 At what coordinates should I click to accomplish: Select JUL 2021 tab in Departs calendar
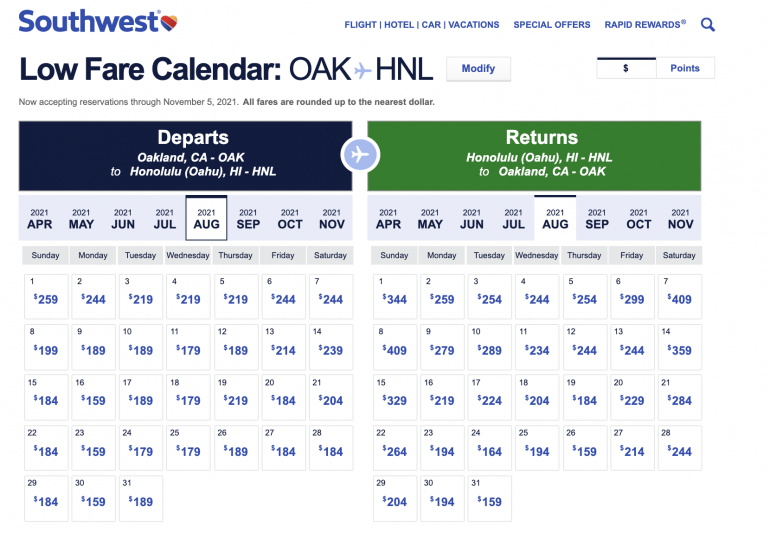coord(165,218)
